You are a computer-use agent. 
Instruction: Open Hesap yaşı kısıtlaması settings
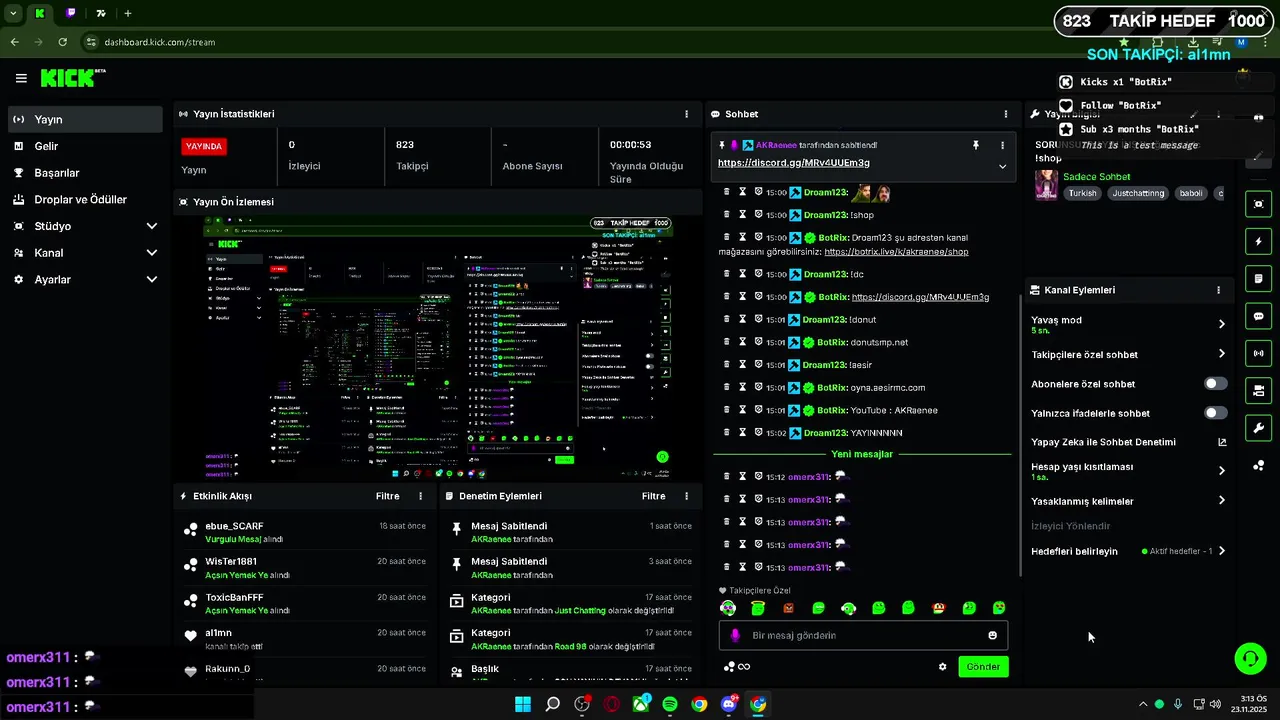(1129, 471)
